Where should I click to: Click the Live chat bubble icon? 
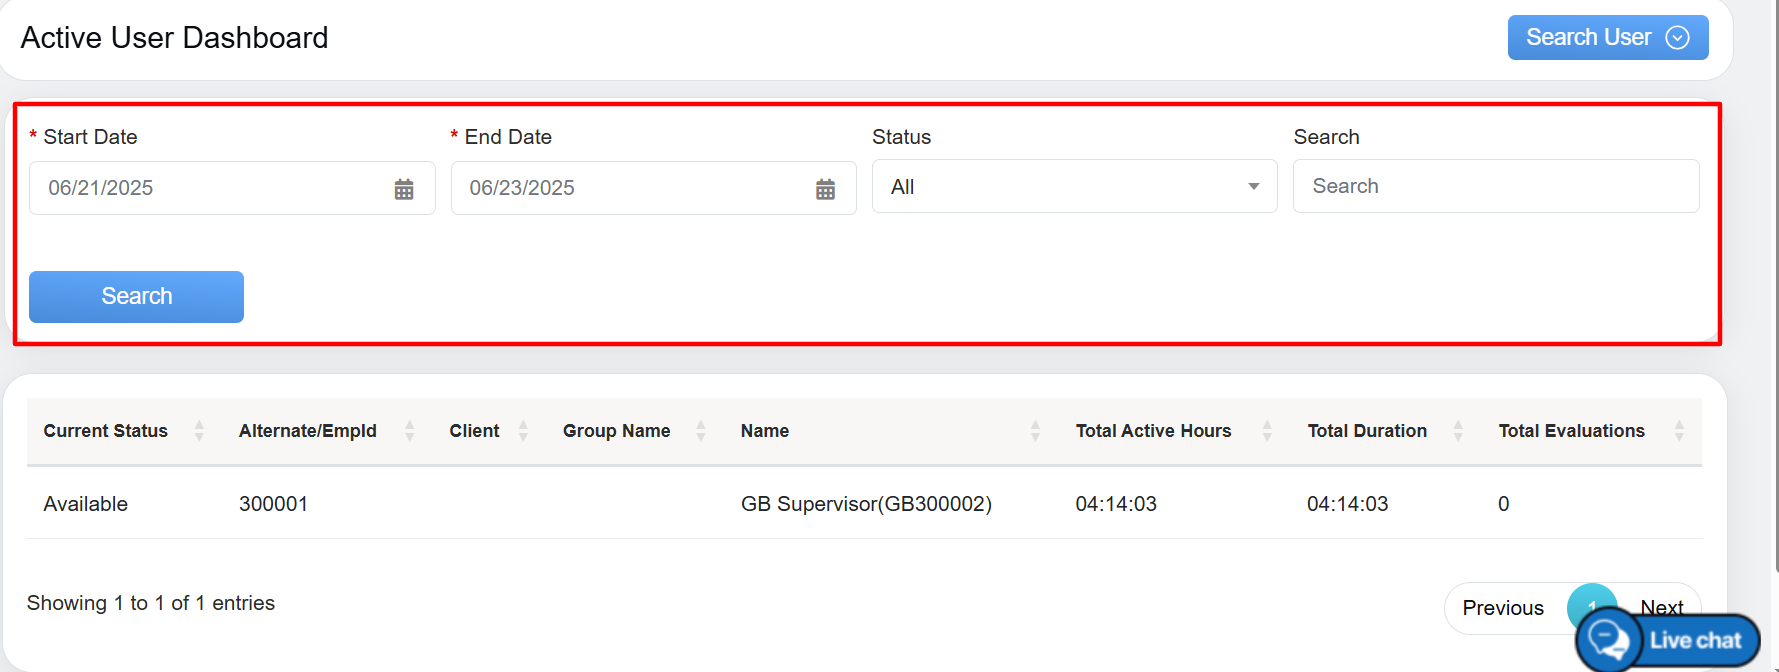[1609, 640]
